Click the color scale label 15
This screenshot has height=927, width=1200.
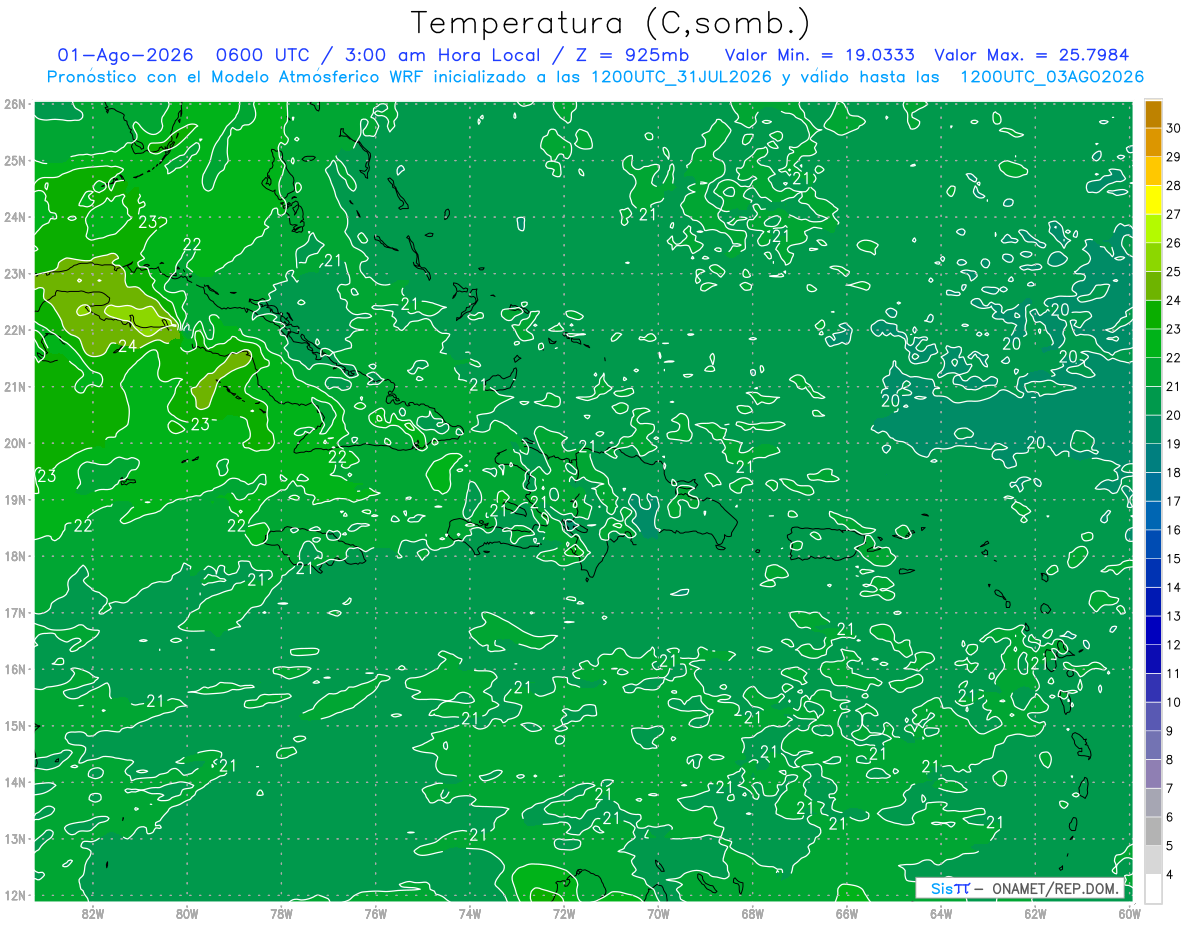[1174, 559]
